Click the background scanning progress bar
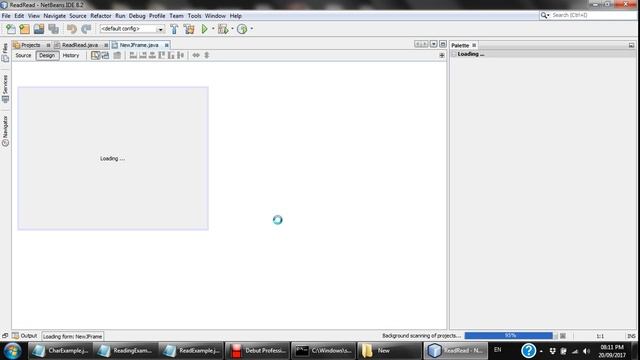 pos(510,336)
